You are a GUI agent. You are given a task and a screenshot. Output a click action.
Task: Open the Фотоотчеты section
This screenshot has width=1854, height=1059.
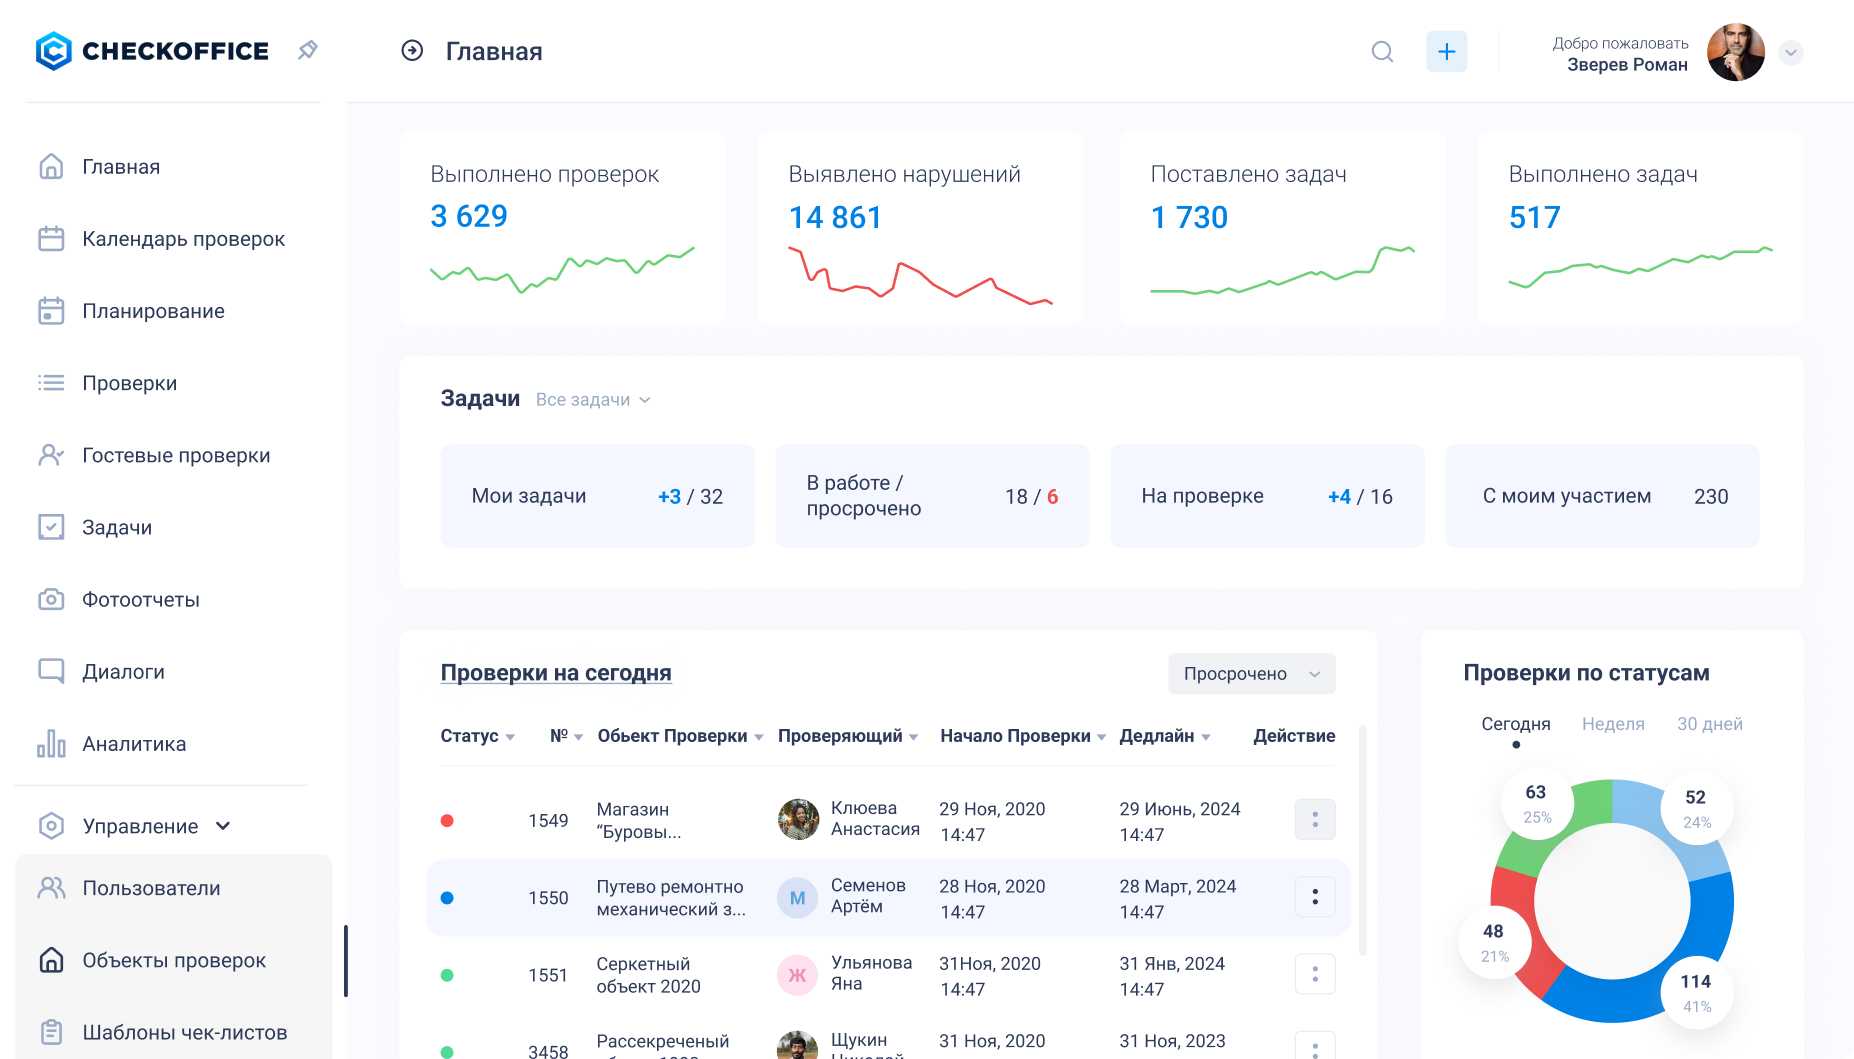[x=143, y=599]
